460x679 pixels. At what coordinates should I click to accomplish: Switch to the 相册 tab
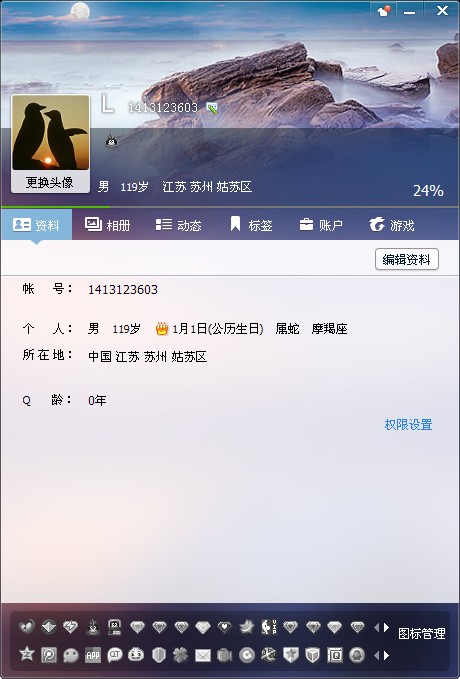(107, 225)
